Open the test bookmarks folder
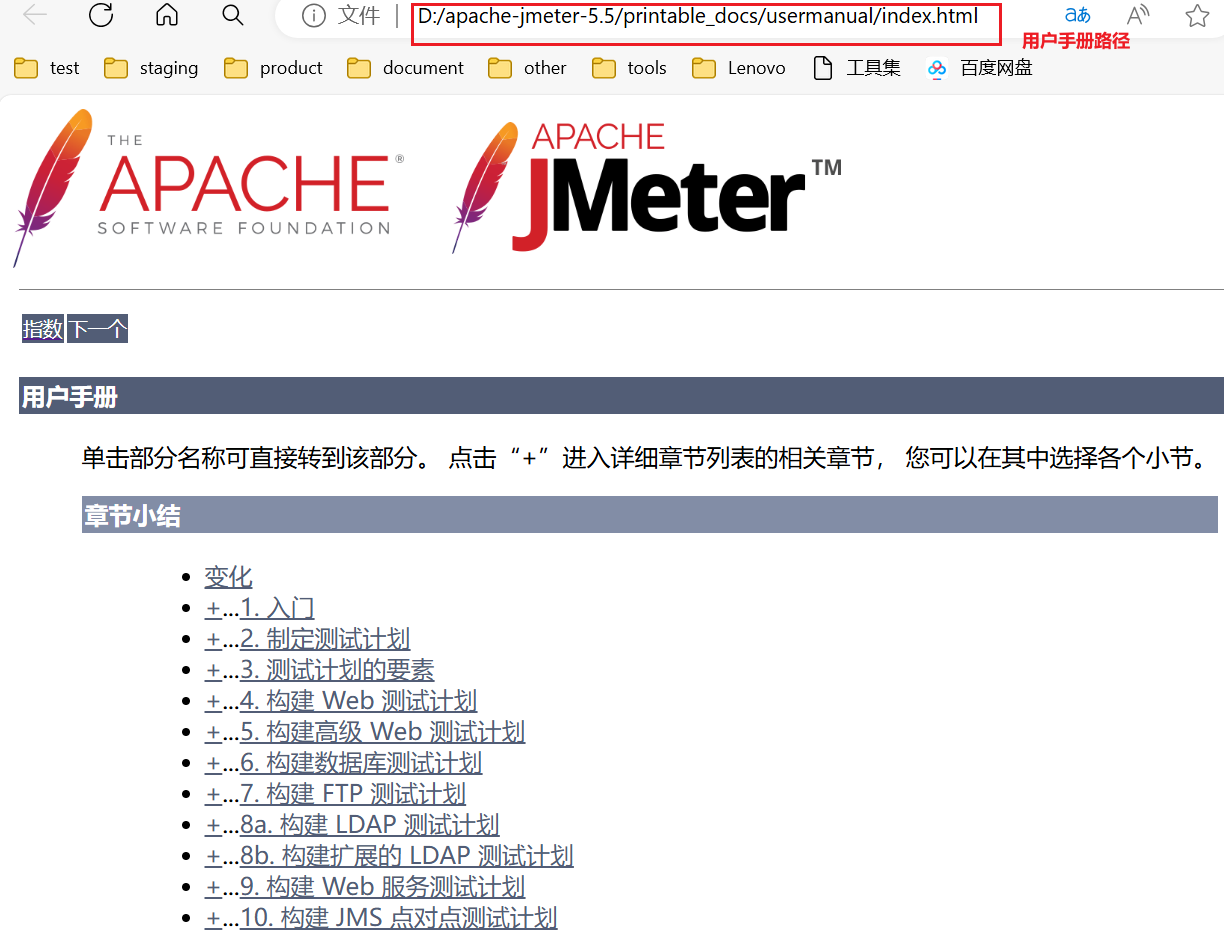The image size is (1224, 931). [x=47, y=68]
